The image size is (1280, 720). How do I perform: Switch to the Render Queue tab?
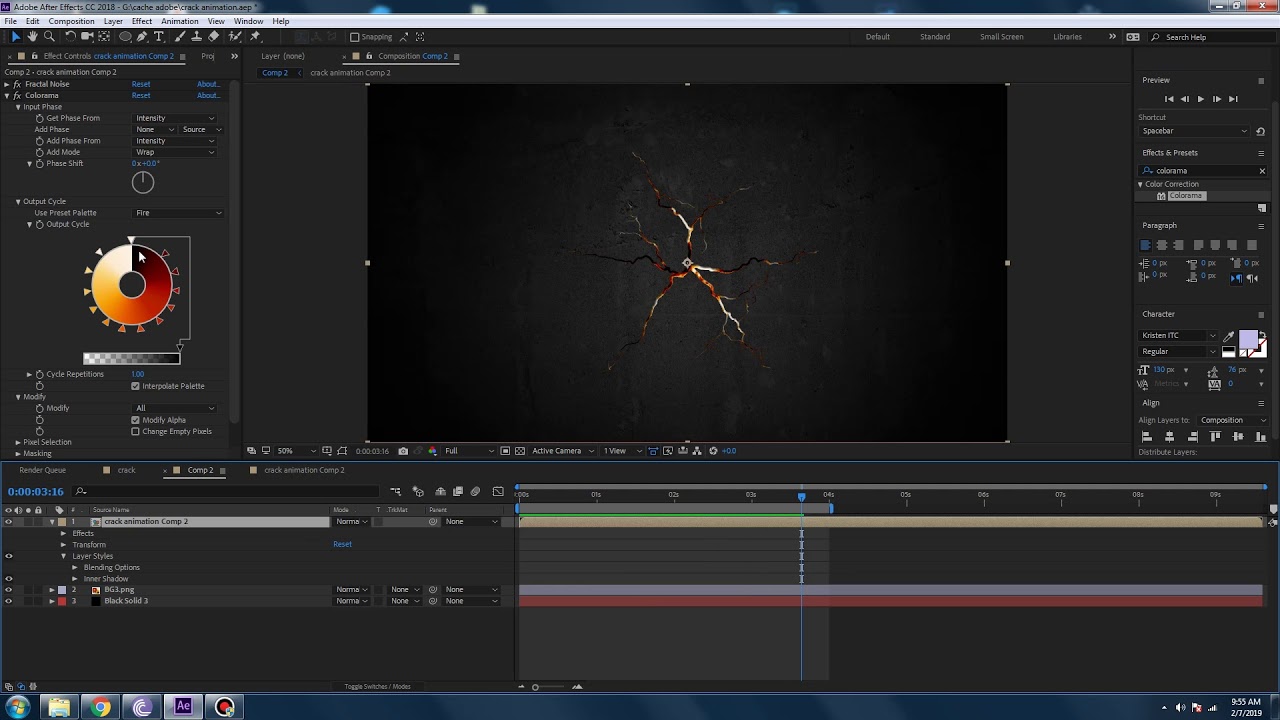[42, 470]
